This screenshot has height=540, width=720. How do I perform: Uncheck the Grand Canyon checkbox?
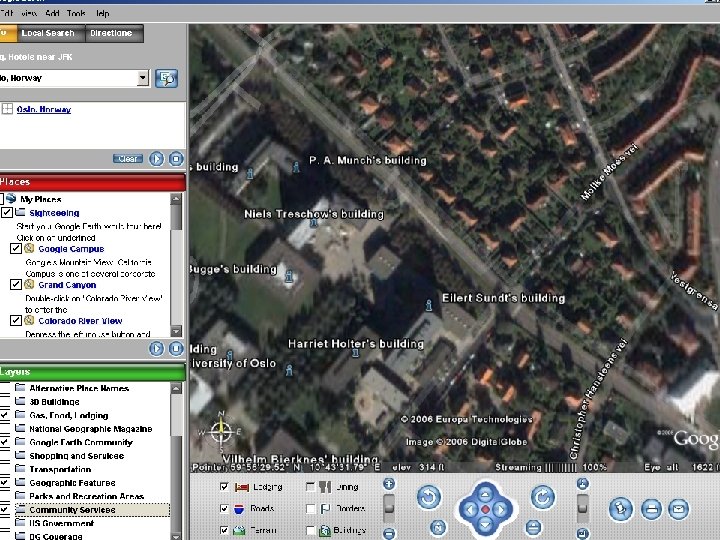click(x=16, y=284)
